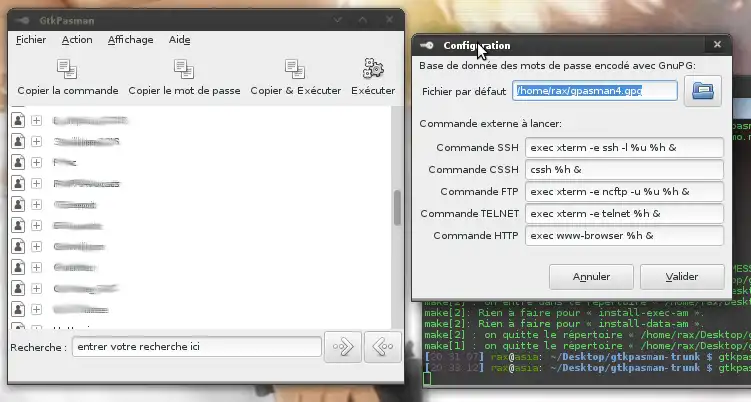The width and height of the screenshot is (751, 402).
Task: Click the last terminal prompt line rax@asia
Action: click(x=587, y=368)
